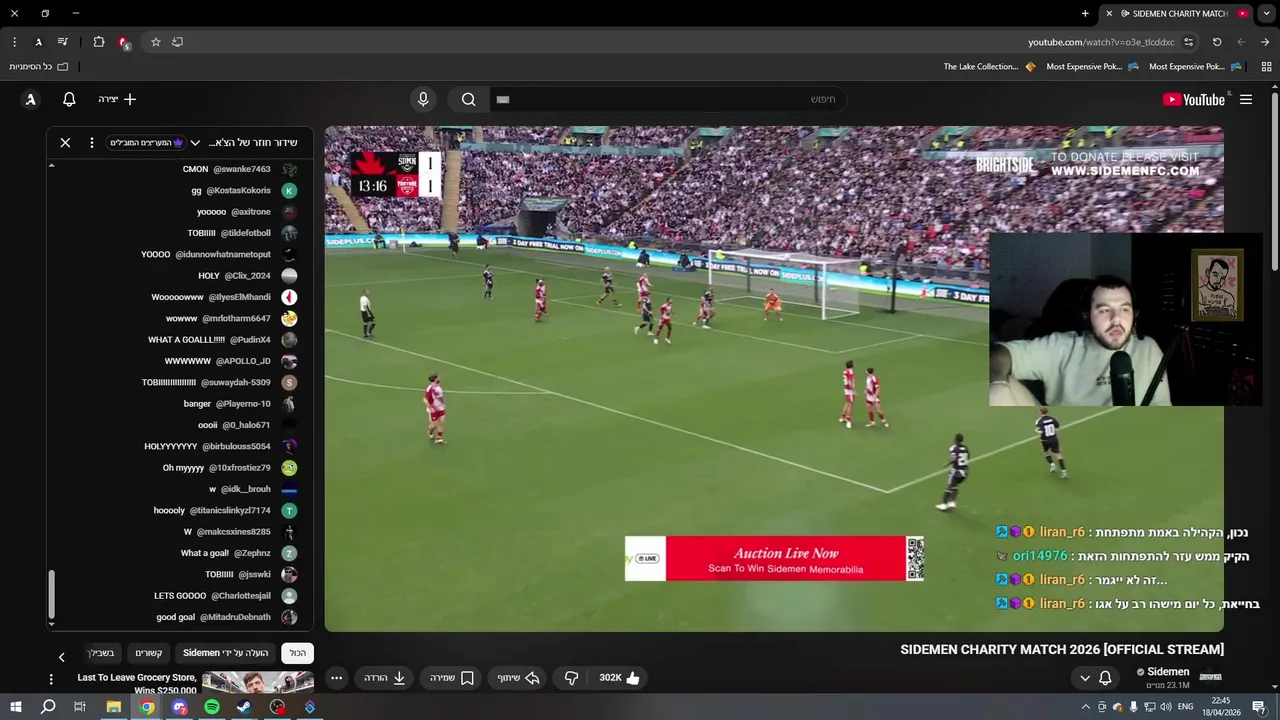The image size is (1280, 720).
Task: Open the all bookmarks folder
Action: pyautogui.click(x=39, y=67)
